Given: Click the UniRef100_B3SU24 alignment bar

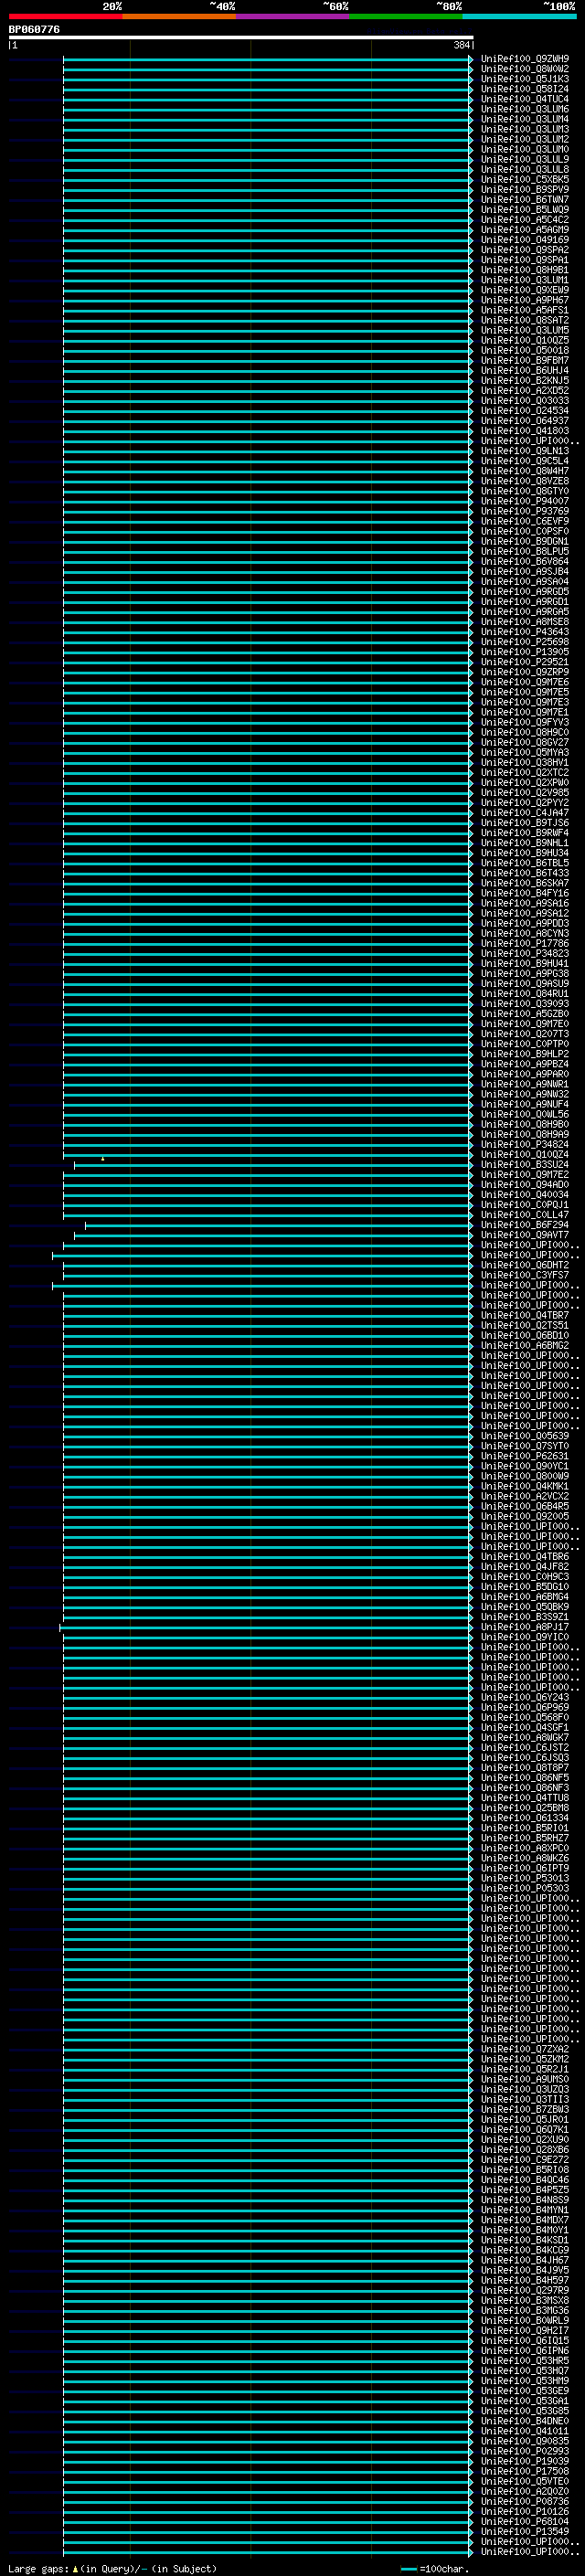Looking at the screenshot, I should click(x=273, y=1165).
